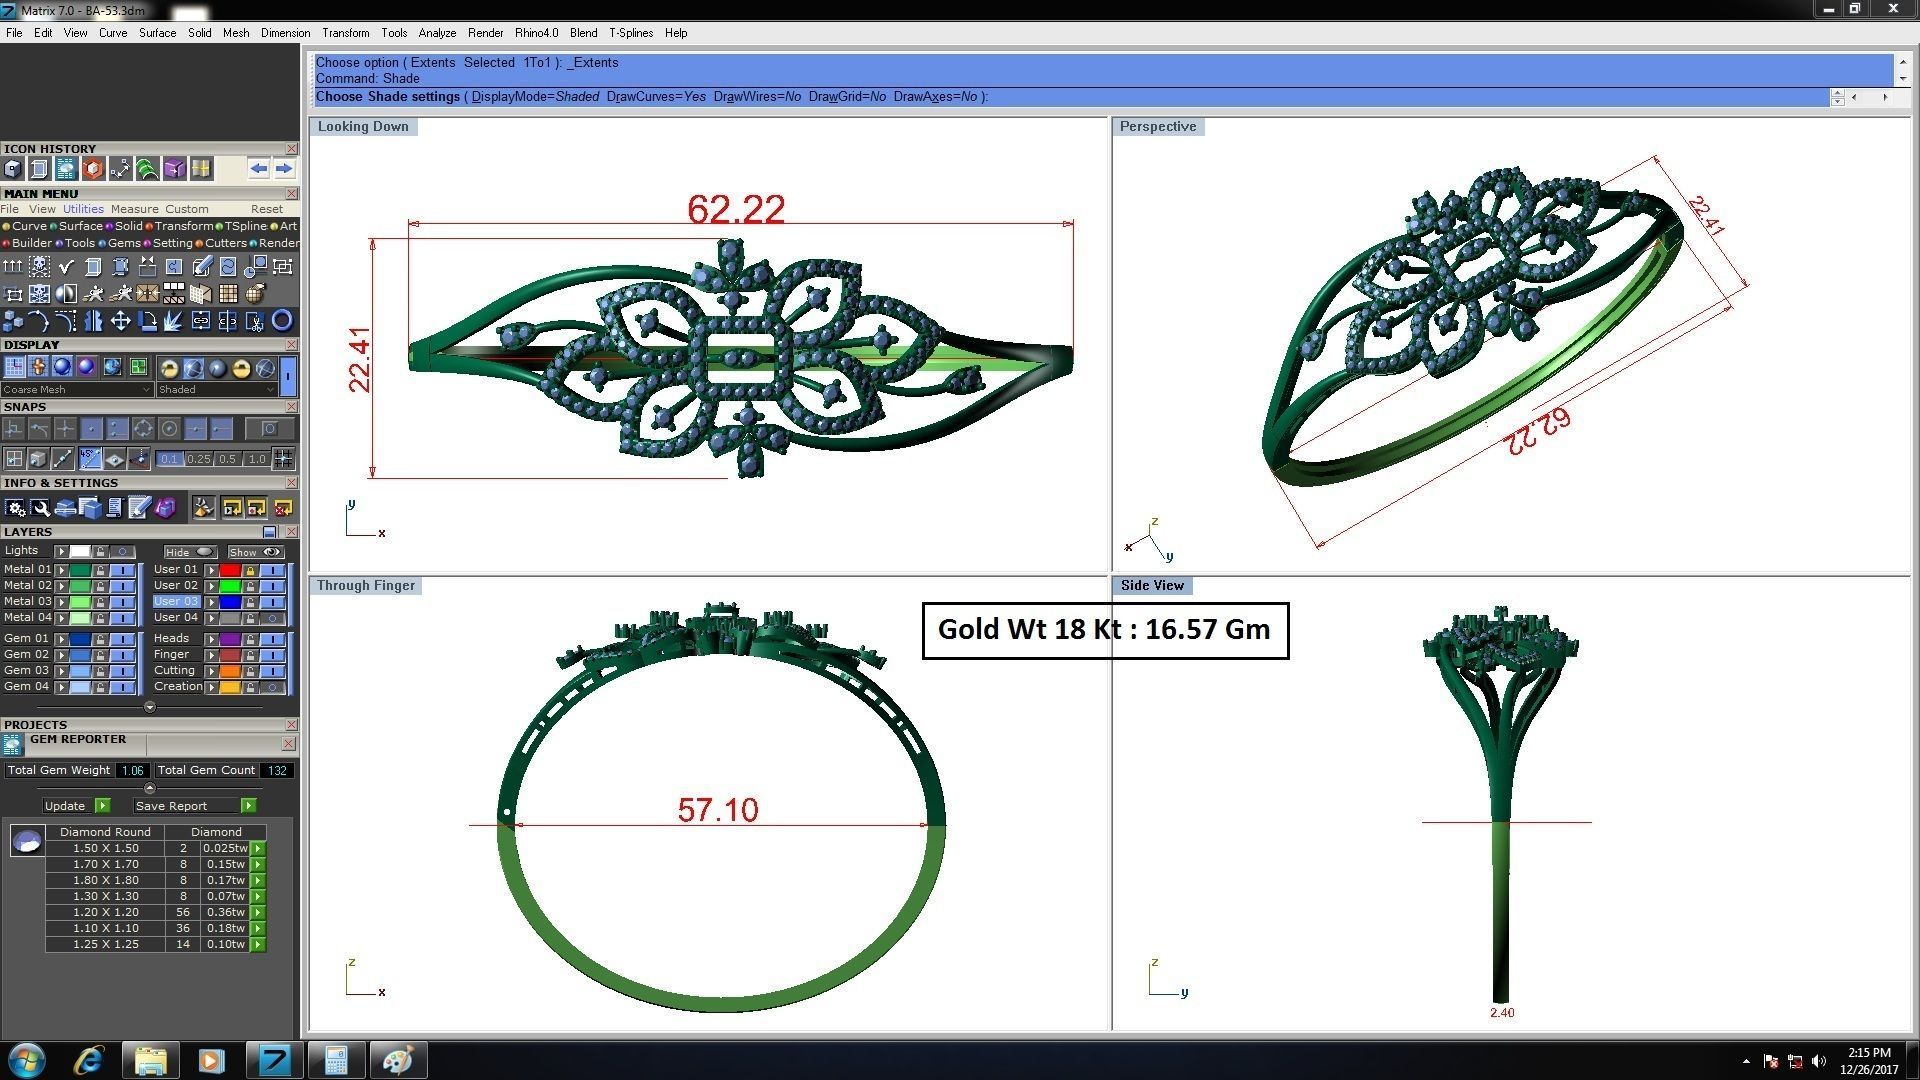Expand the 1.20 X 1.20 diamond row arrow
Screen dimensions: 1920x1080
click(258, 912)
